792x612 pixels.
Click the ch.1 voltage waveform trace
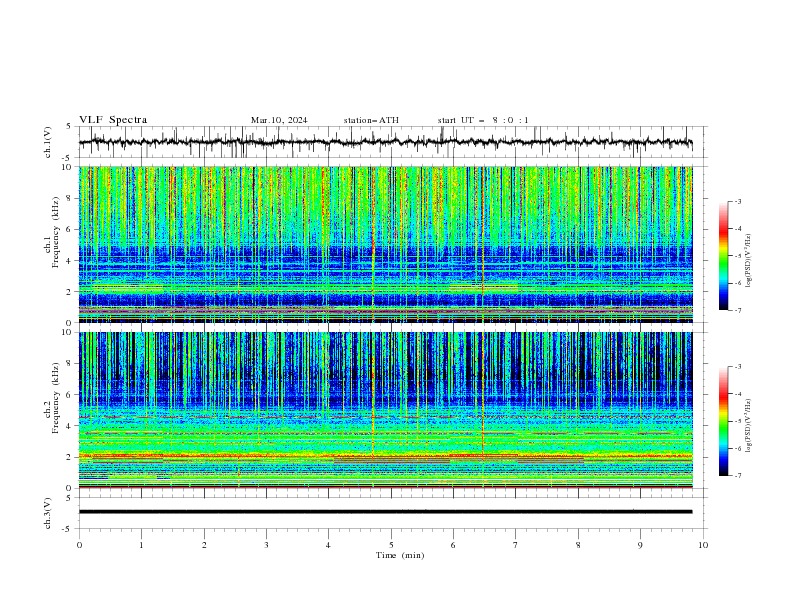click(385, 142)
